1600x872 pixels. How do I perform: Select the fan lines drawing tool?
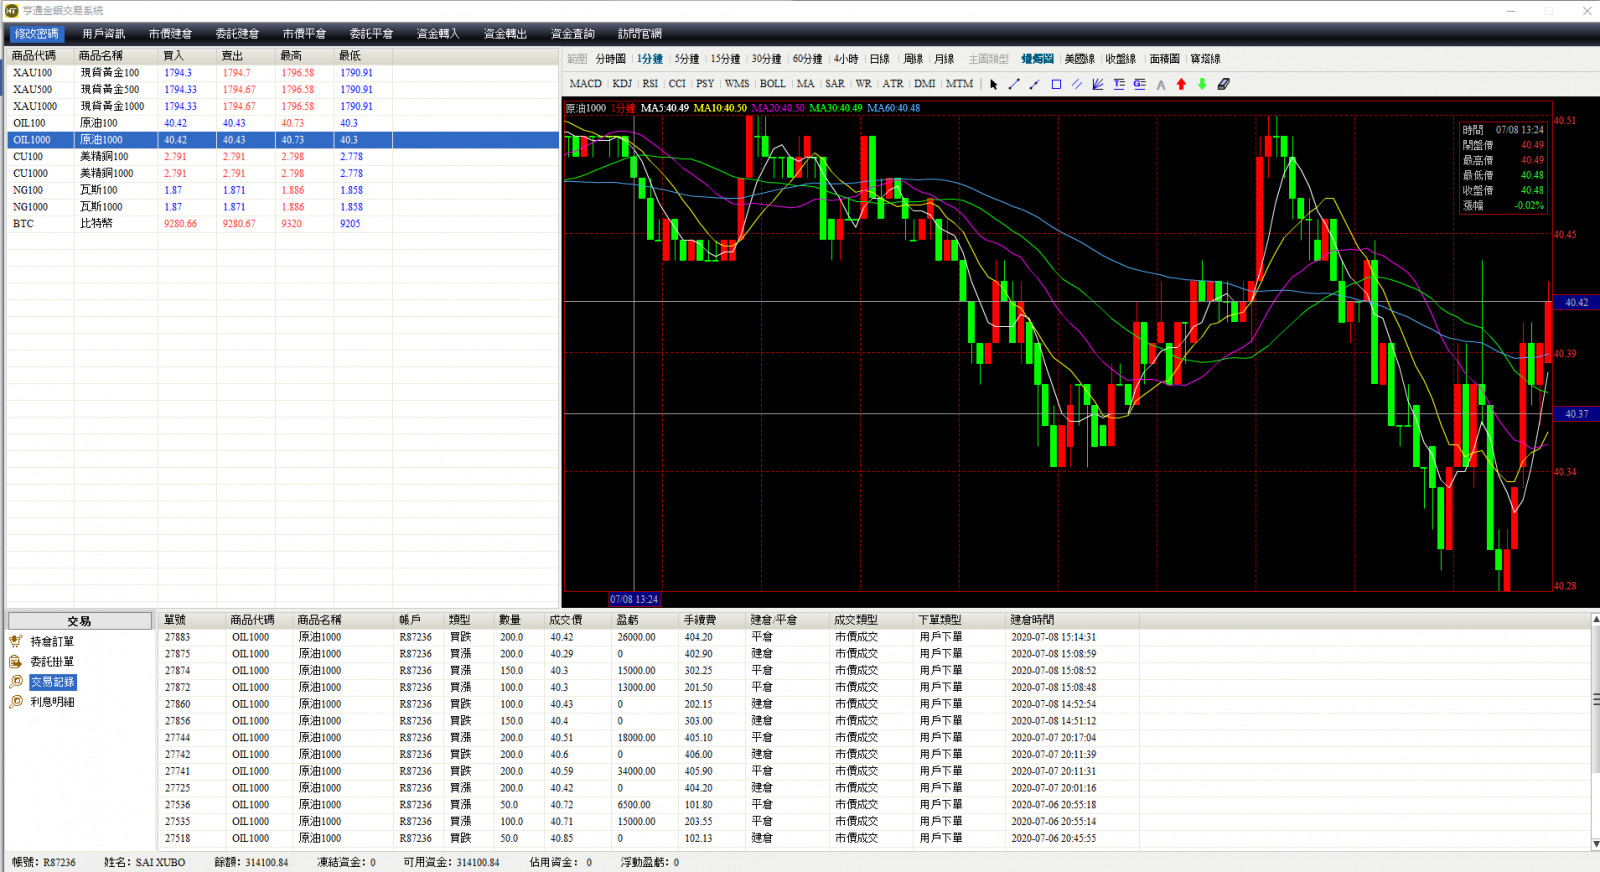(x=1098, y=85)
